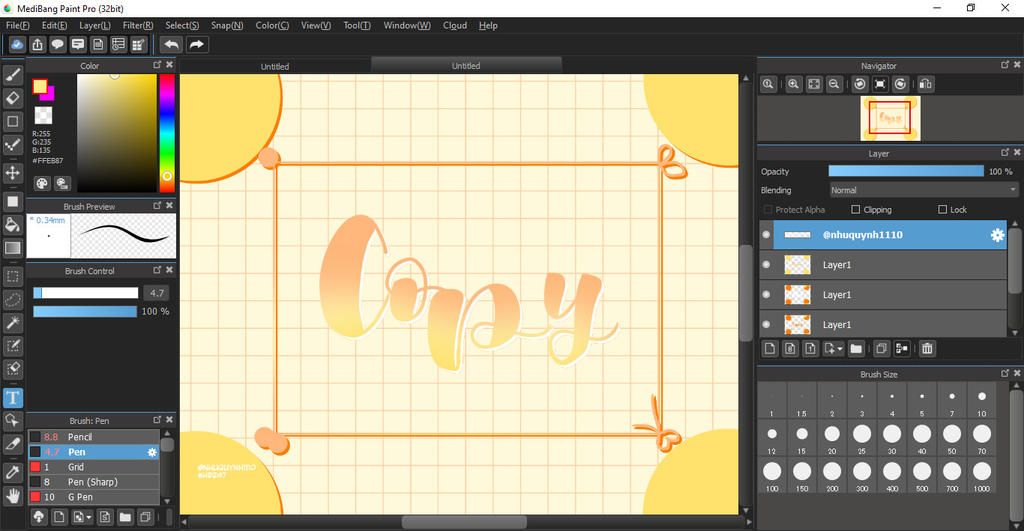Select the Lasso tool
The height and width of the screenshot is (531, 1024).
coord(12,299)
